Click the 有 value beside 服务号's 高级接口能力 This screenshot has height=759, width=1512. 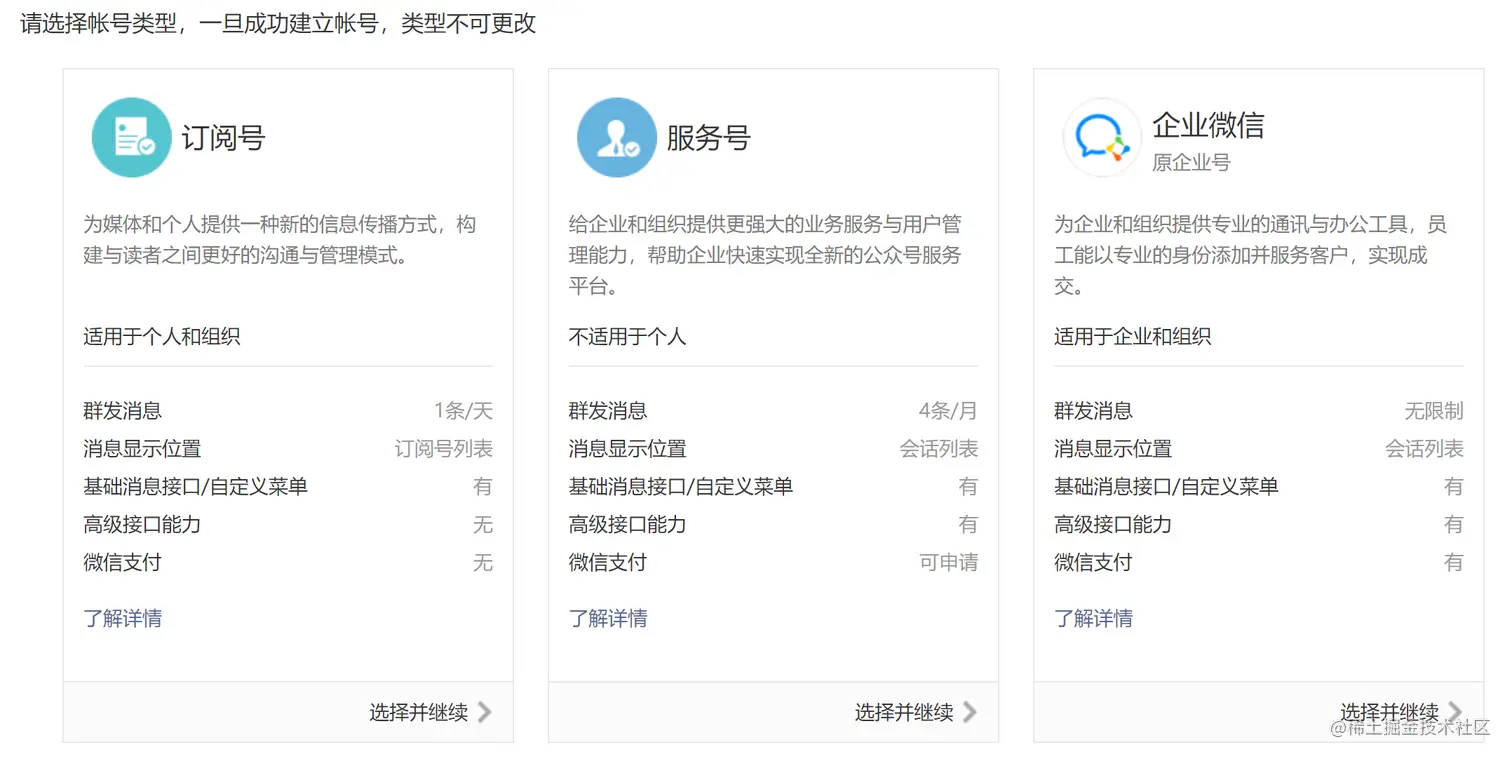(968, 525)
